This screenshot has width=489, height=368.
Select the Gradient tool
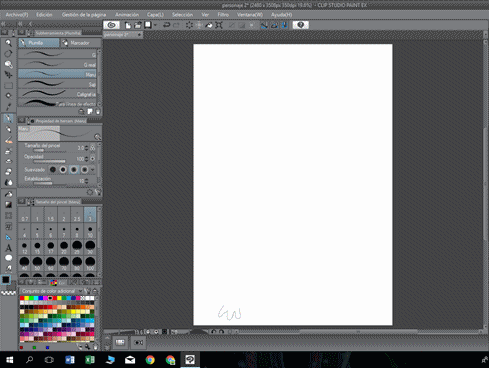[8, 205]
